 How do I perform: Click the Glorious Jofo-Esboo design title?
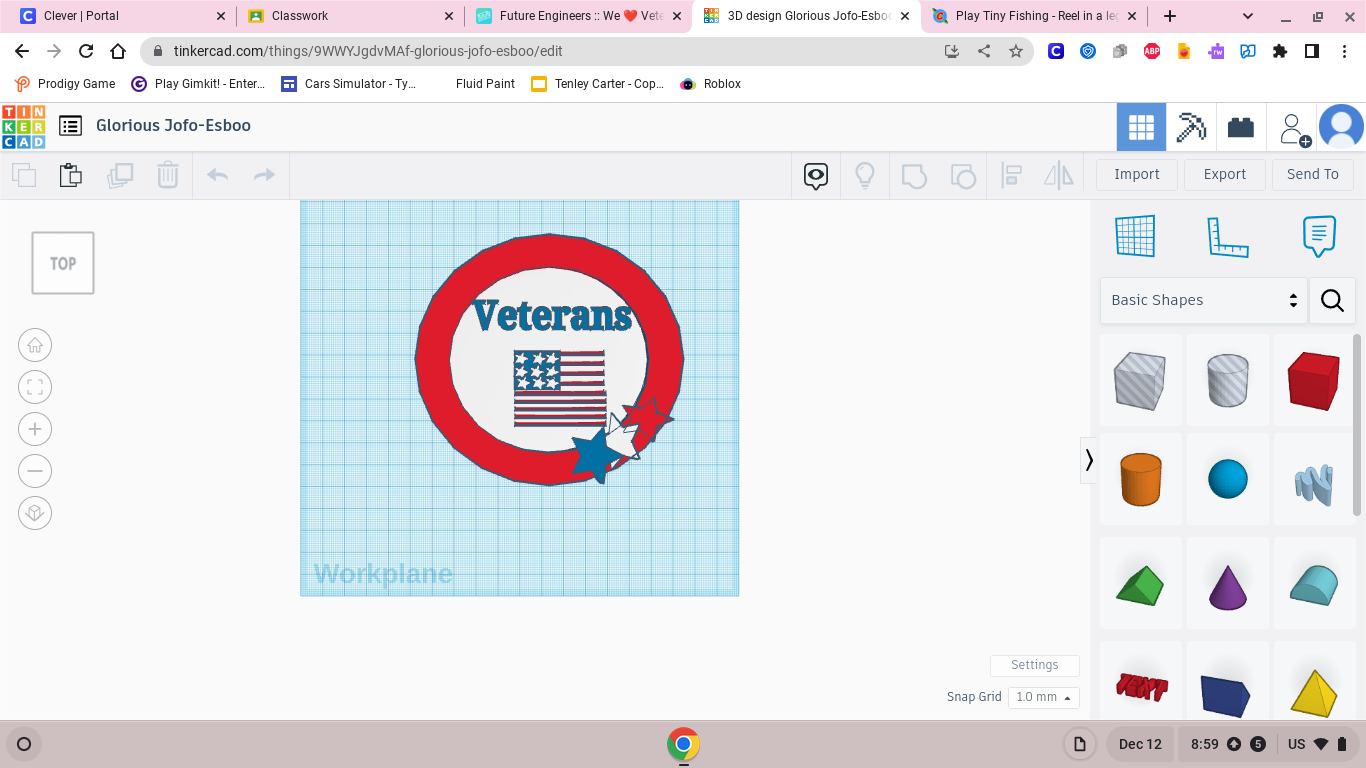pos(173,125)
